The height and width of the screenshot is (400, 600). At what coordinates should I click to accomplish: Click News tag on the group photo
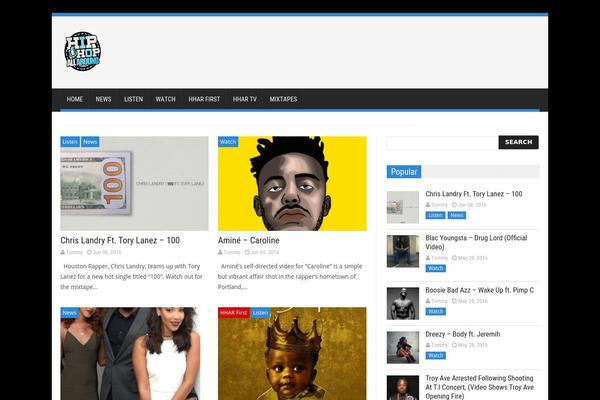click(x=70, y=312)
